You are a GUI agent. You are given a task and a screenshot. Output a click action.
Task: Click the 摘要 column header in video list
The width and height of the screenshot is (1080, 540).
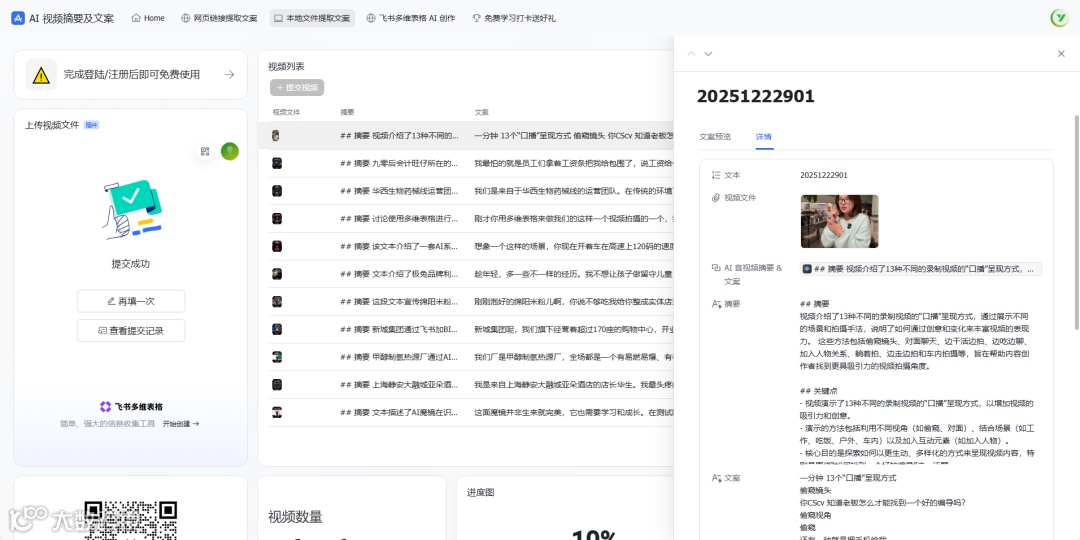tap(347, 112)
